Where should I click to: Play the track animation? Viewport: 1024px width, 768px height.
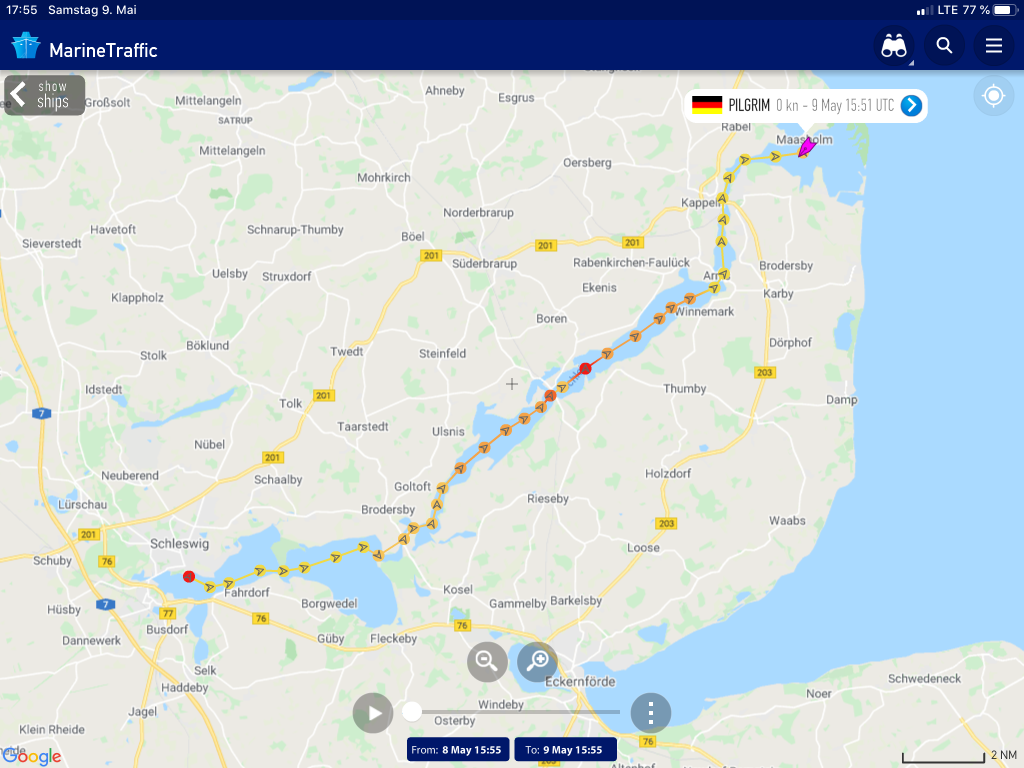pyautogui.click(x=373, y=712)
